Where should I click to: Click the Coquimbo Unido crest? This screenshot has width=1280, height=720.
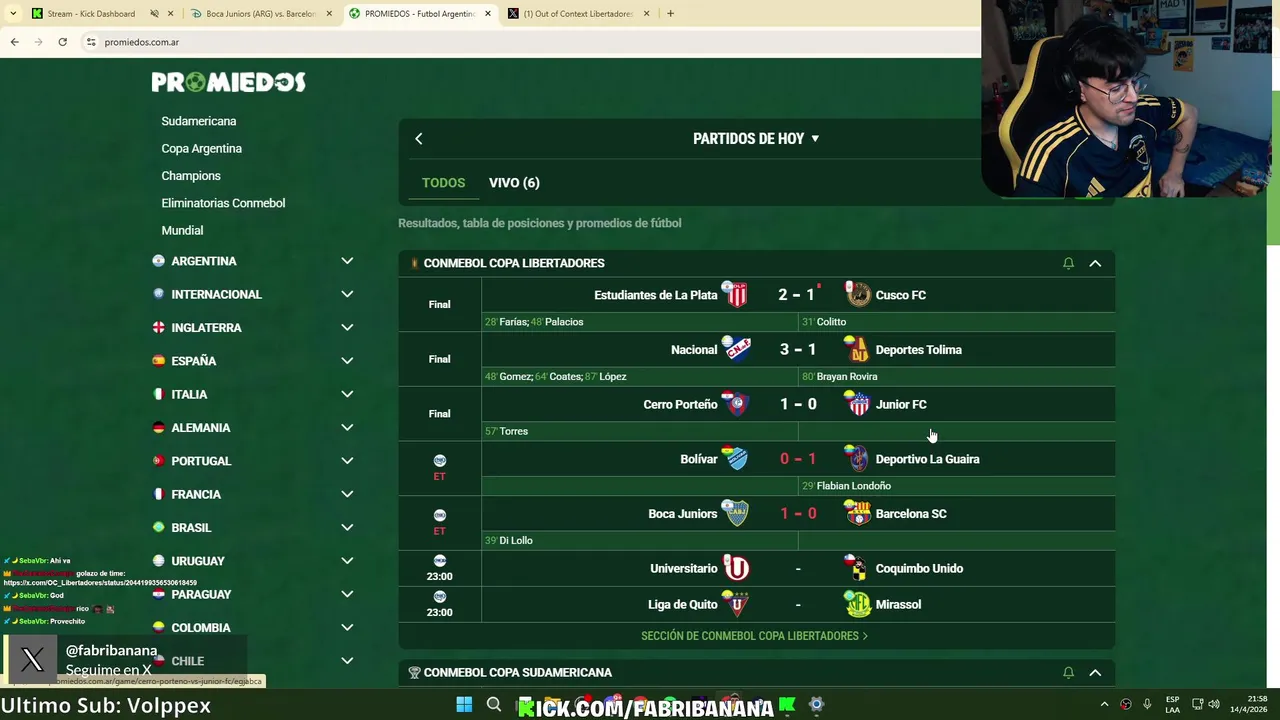click(x=857, y=568)
